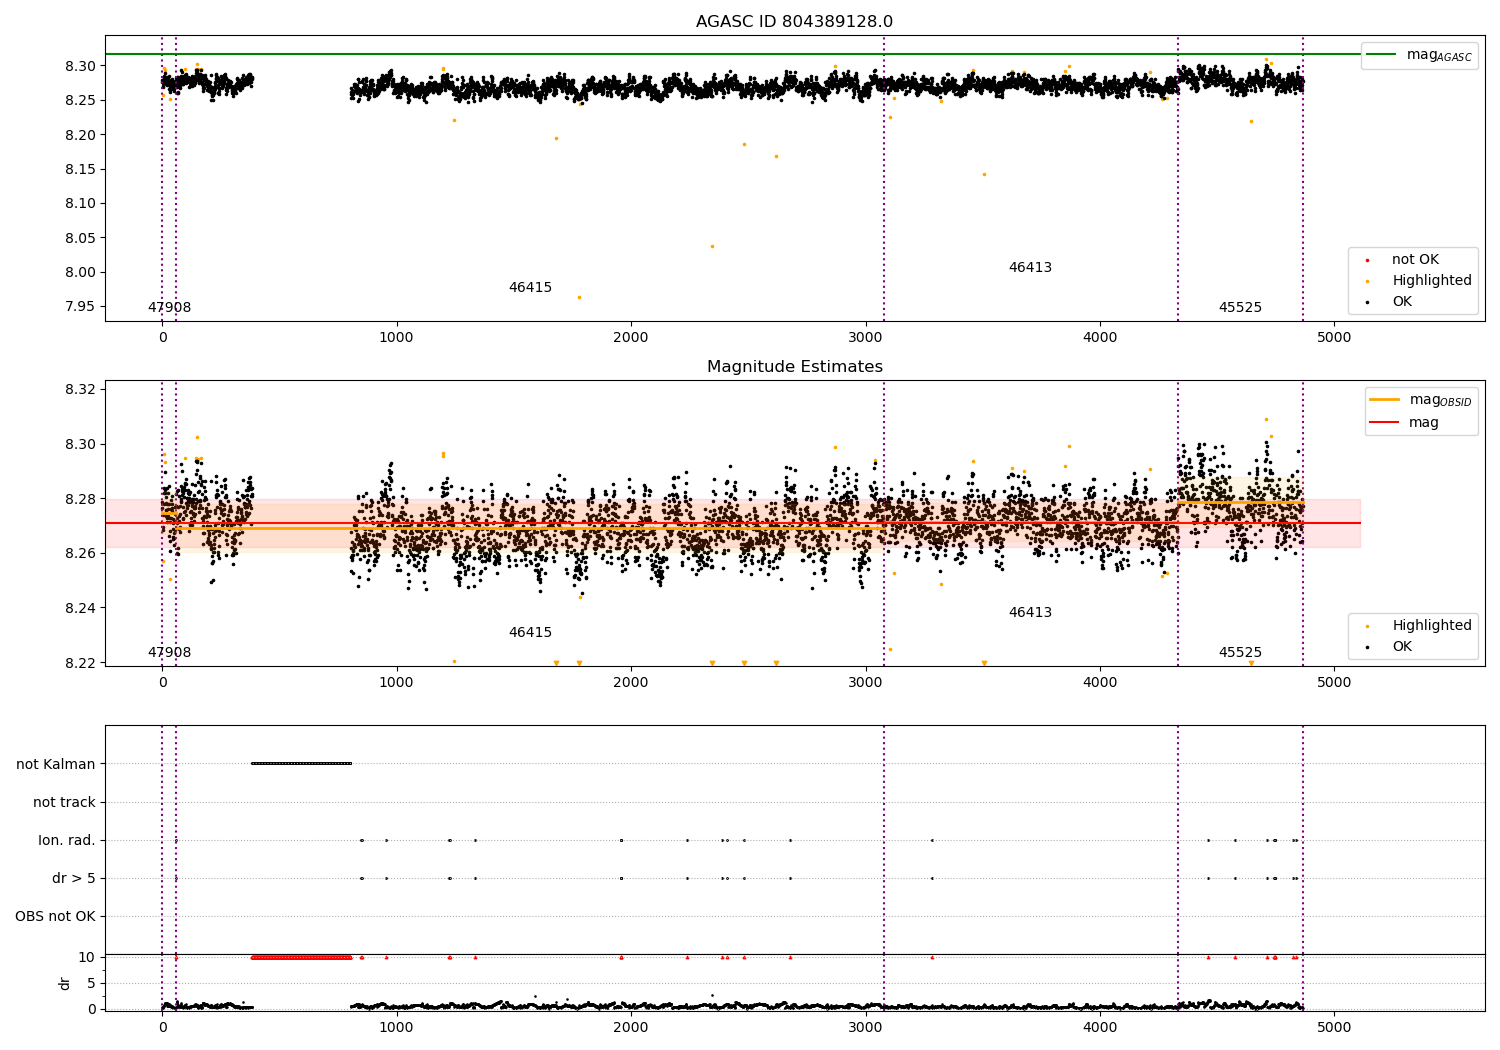Click x-tick 1000 under the top plot
1500x1050 pixels.
[x=397, y=338]
